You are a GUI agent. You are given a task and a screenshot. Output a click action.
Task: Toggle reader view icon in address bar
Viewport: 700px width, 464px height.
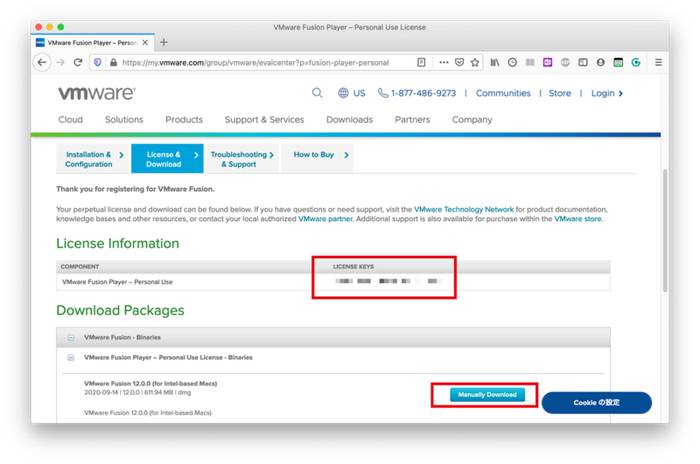(421, 63)
